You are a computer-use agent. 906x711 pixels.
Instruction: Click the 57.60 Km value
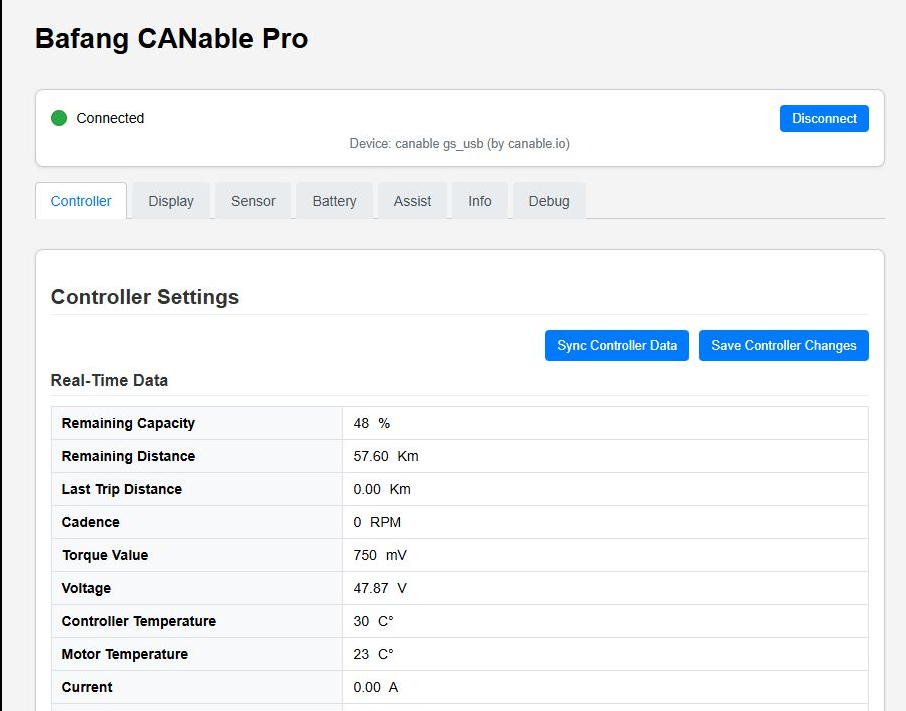click(386, 456)
